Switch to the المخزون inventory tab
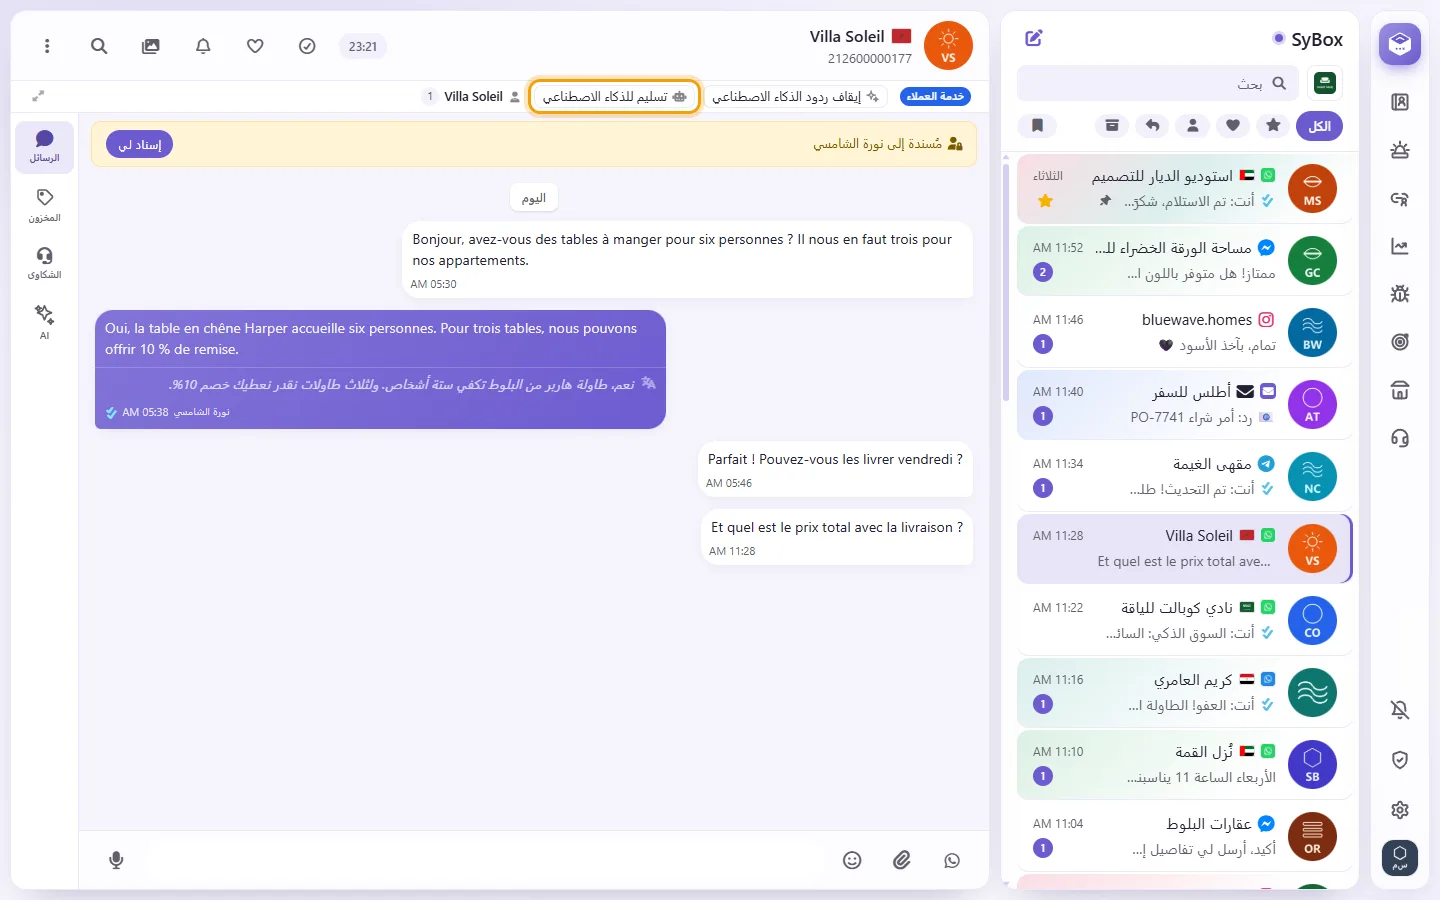 (x=44, y=206)
